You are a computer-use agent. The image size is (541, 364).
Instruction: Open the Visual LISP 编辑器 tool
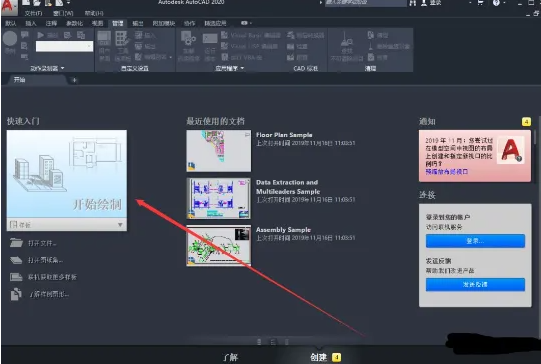click(249, 46)
